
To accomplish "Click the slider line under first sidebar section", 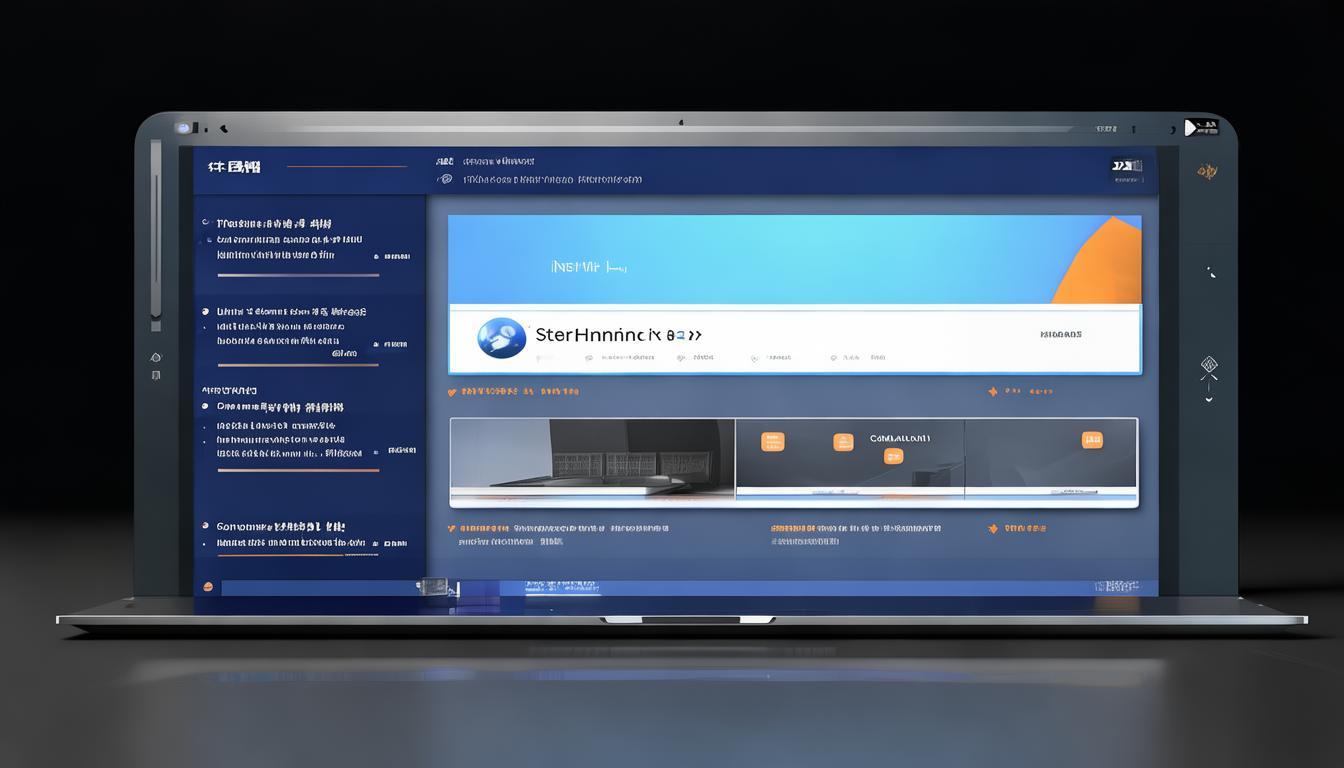I will [298, 275].
